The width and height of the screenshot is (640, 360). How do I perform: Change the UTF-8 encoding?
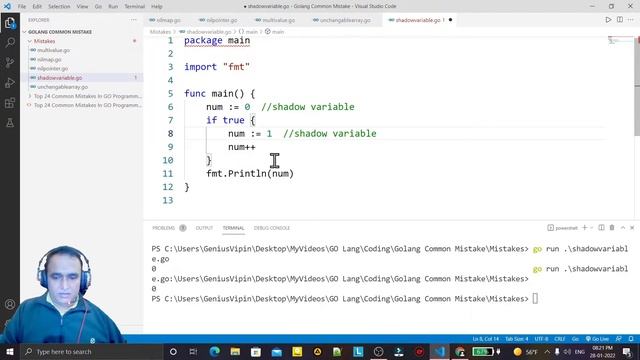coord(542,339)
